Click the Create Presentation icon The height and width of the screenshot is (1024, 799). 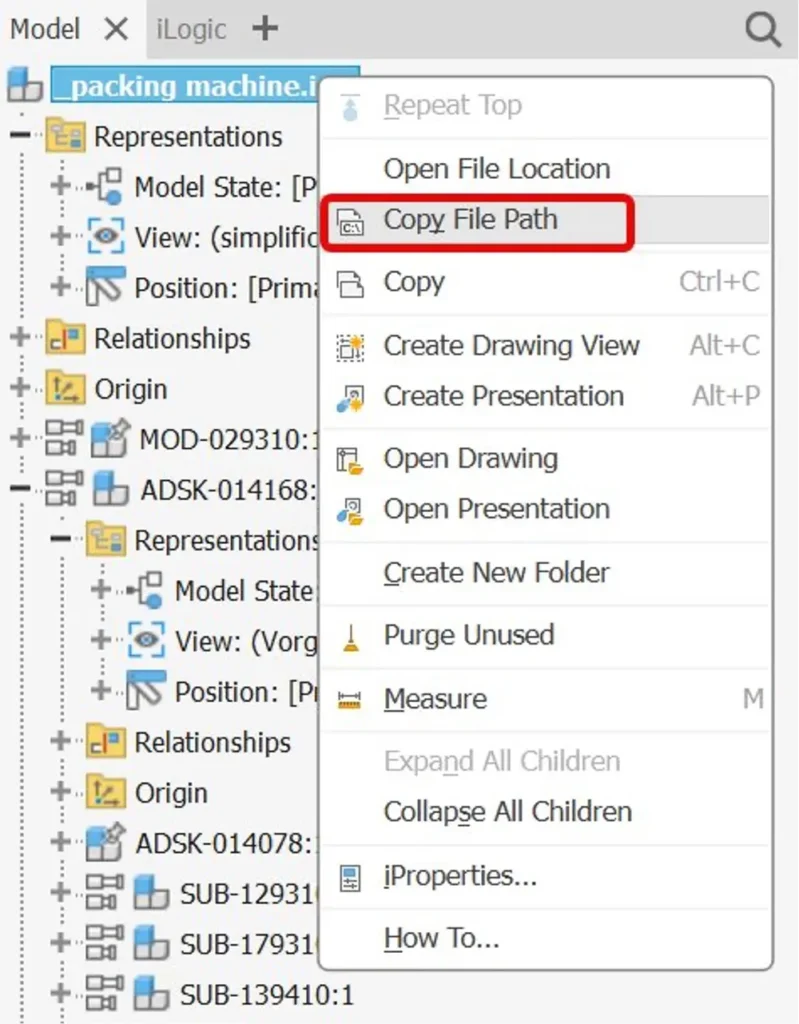pyautogui.click(x=352, y=396)
